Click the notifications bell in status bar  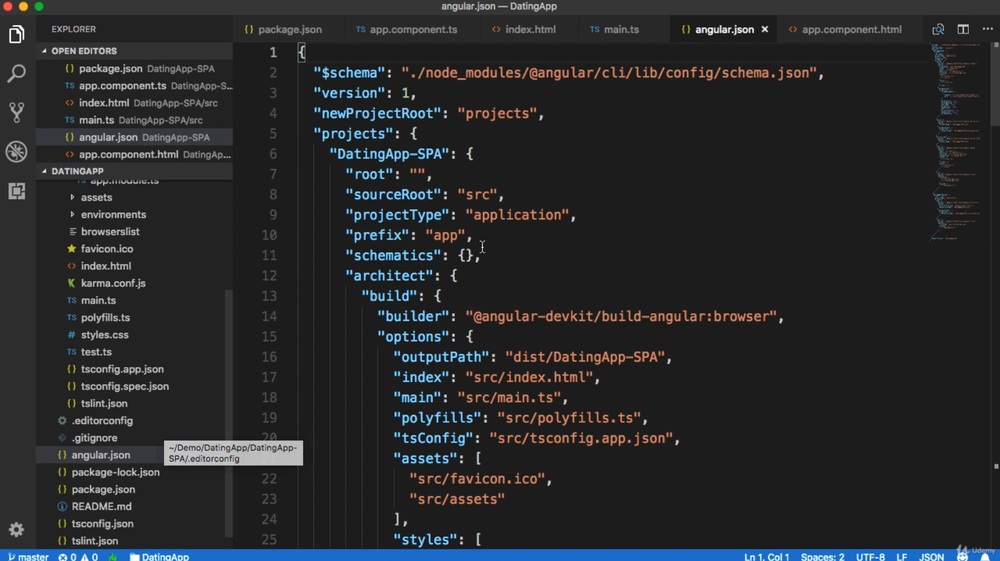pos(985,557)
